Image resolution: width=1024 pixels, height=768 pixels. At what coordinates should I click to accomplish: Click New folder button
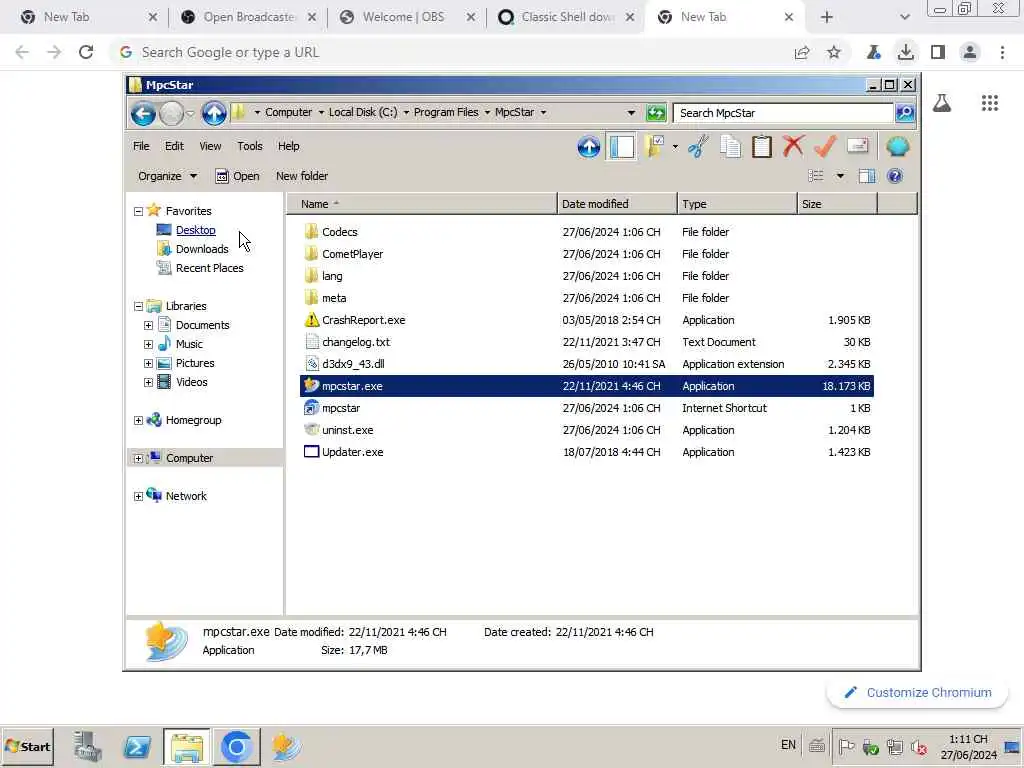coord(302,176)
